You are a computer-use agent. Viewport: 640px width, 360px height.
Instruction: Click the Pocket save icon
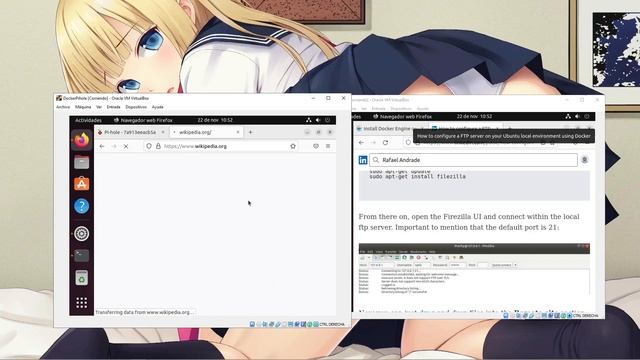pos(316,146)
